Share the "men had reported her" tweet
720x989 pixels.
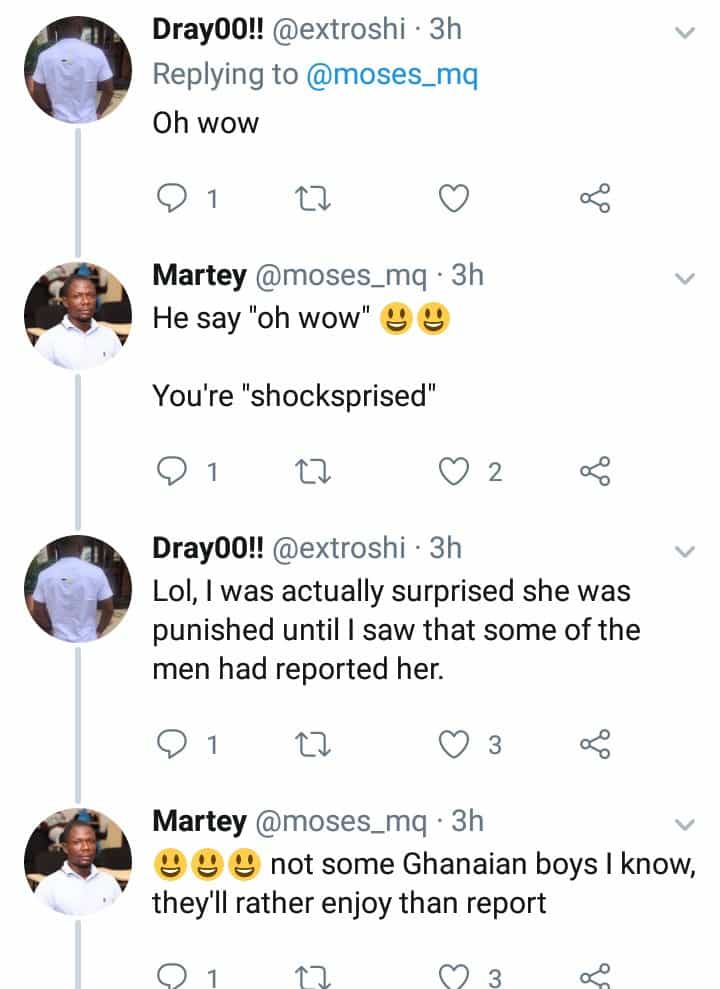point(594,744)
